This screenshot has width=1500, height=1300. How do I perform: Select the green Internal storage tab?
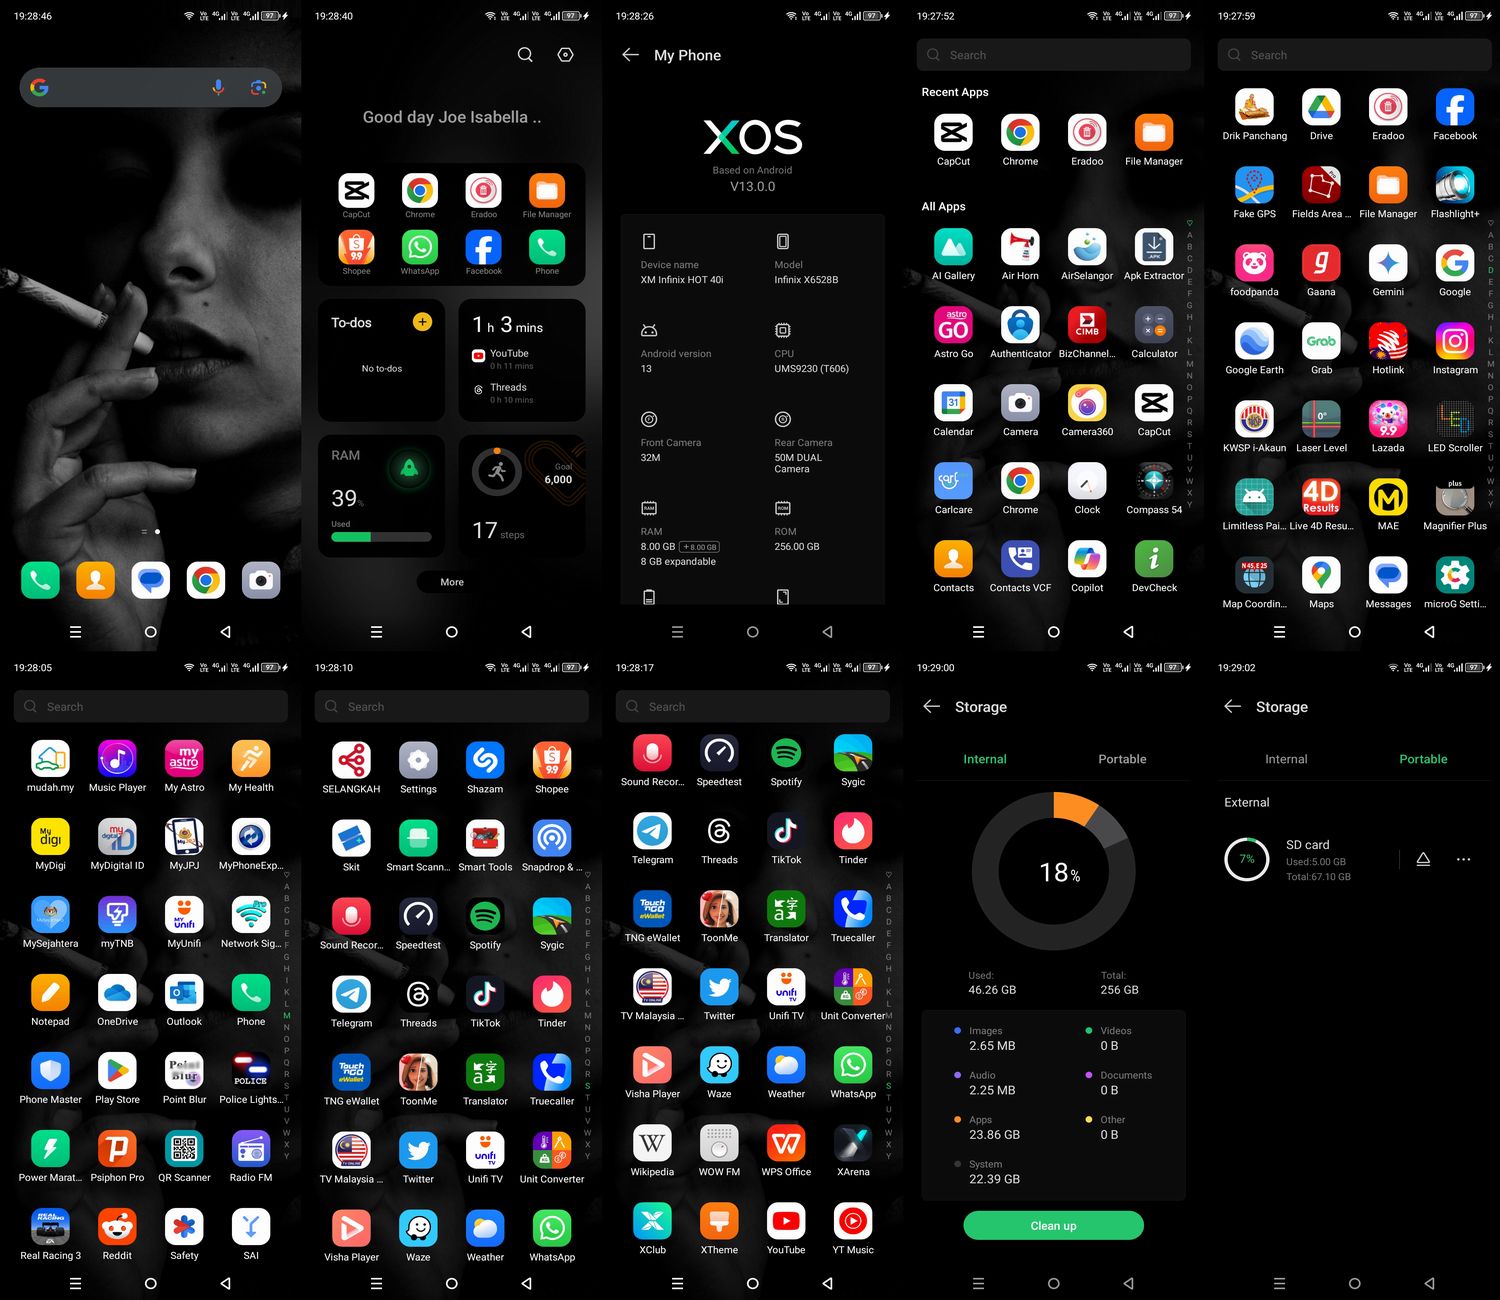[985, 759]
